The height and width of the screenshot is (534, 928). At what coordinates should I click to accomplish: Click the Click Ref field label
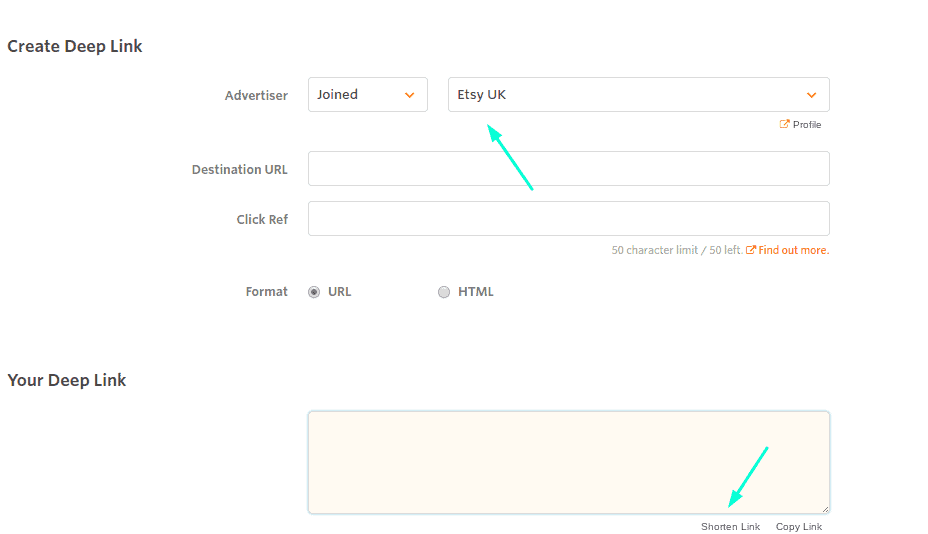tap(262, 220)
